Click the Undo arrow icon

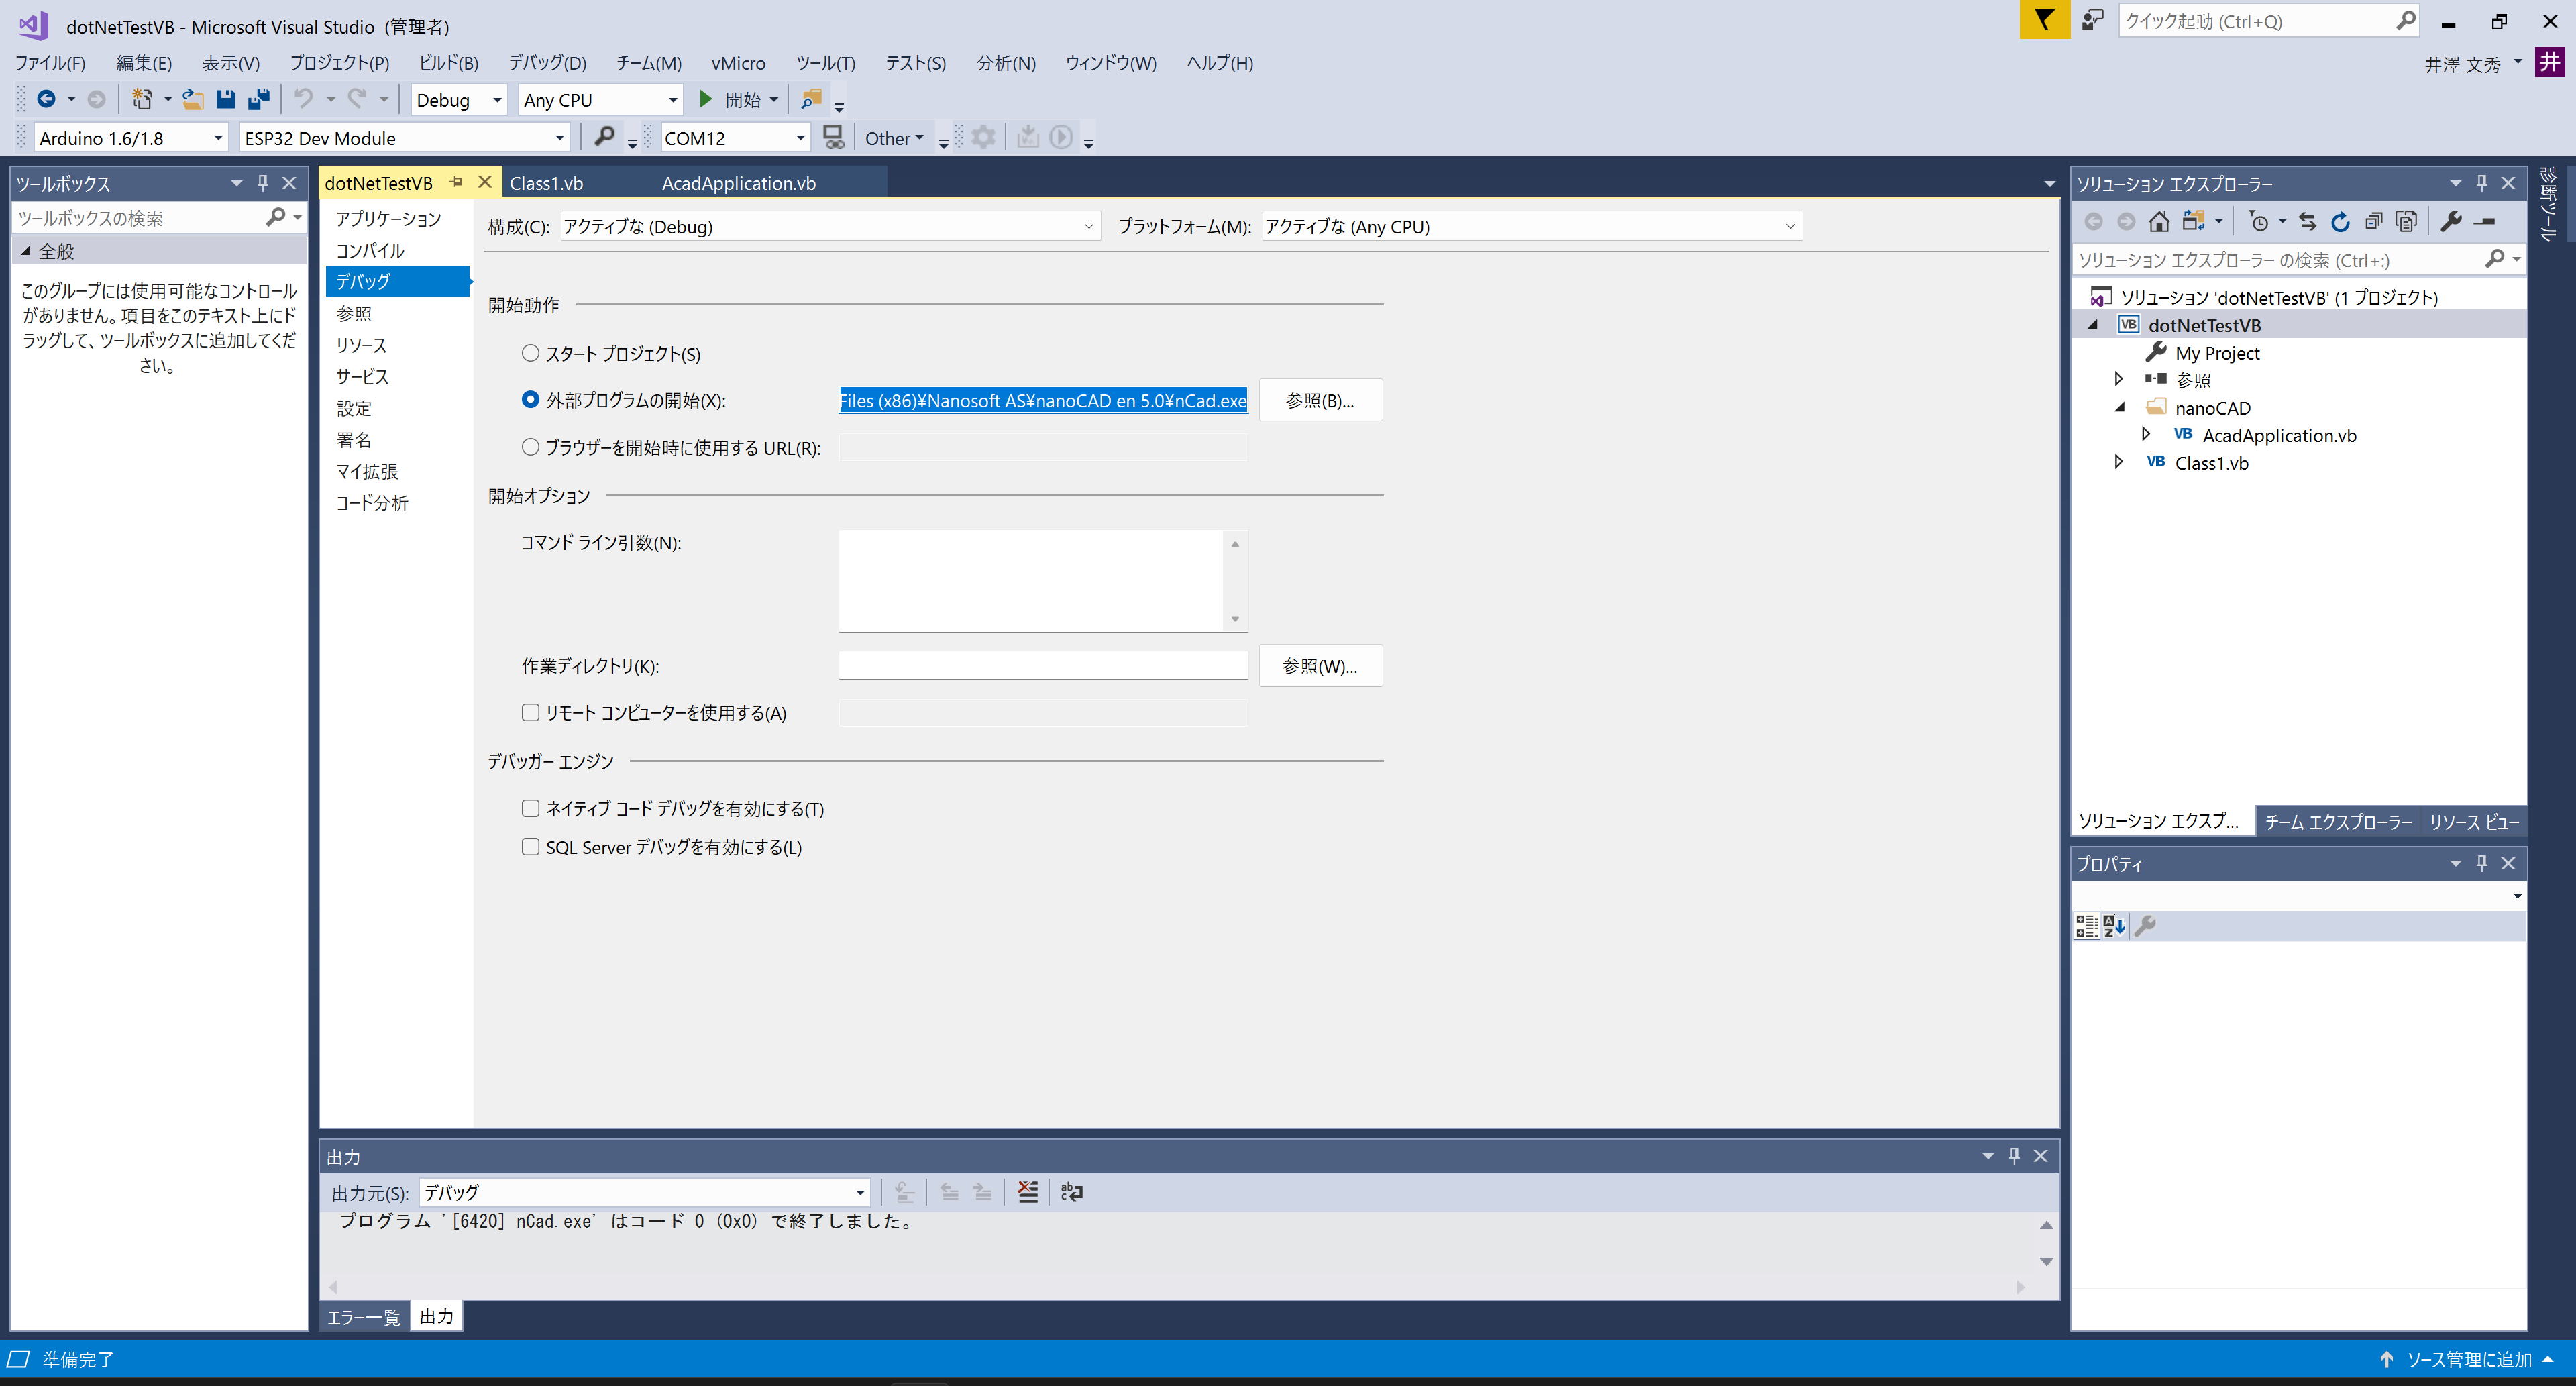304,99
